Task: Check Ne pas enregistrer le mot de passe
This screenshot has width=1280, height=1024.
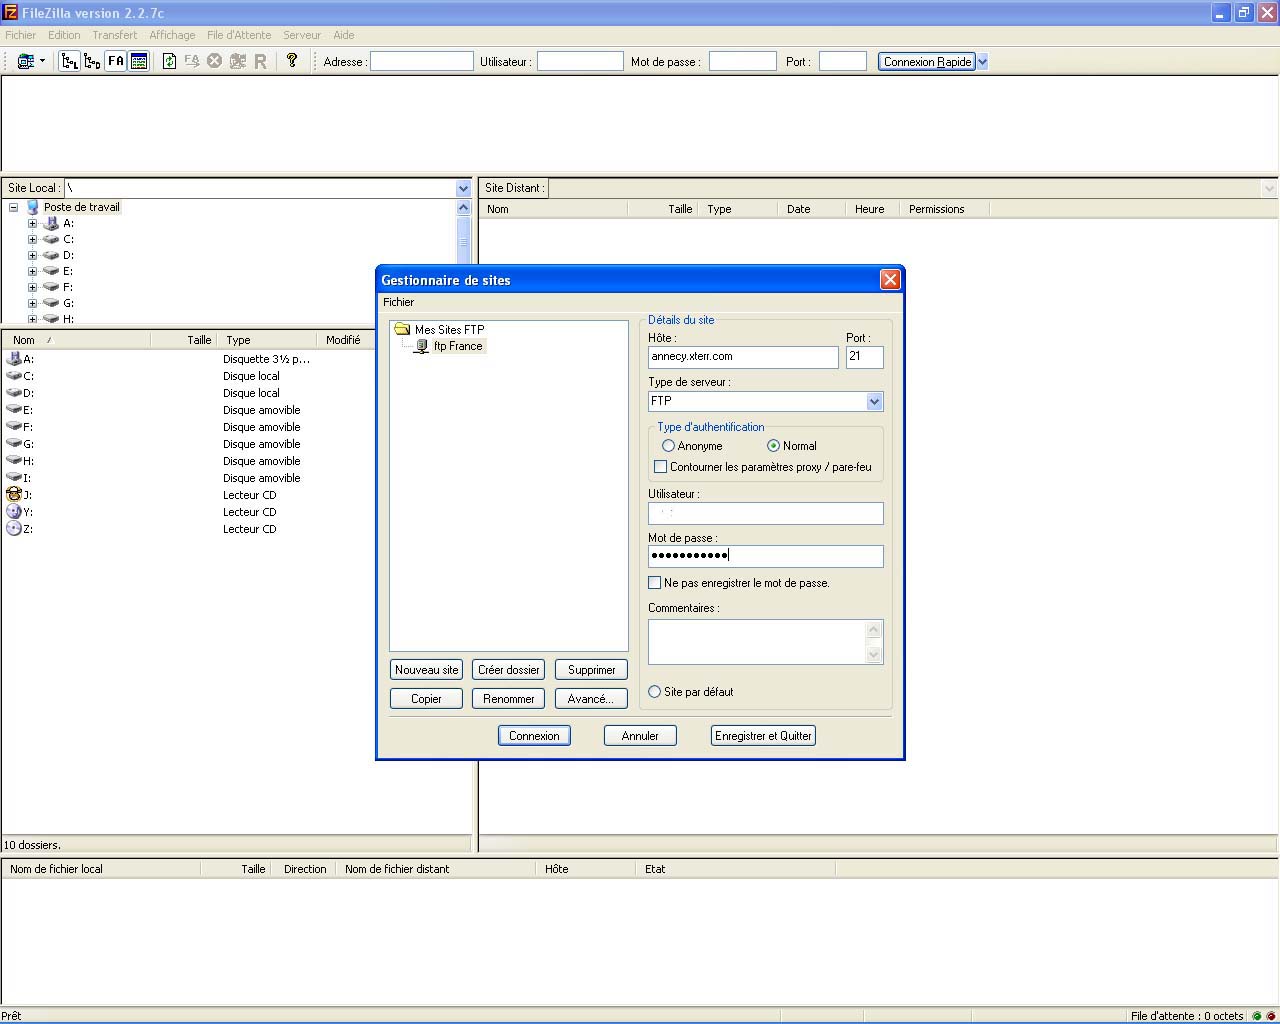Action: [x=655, y=583]
